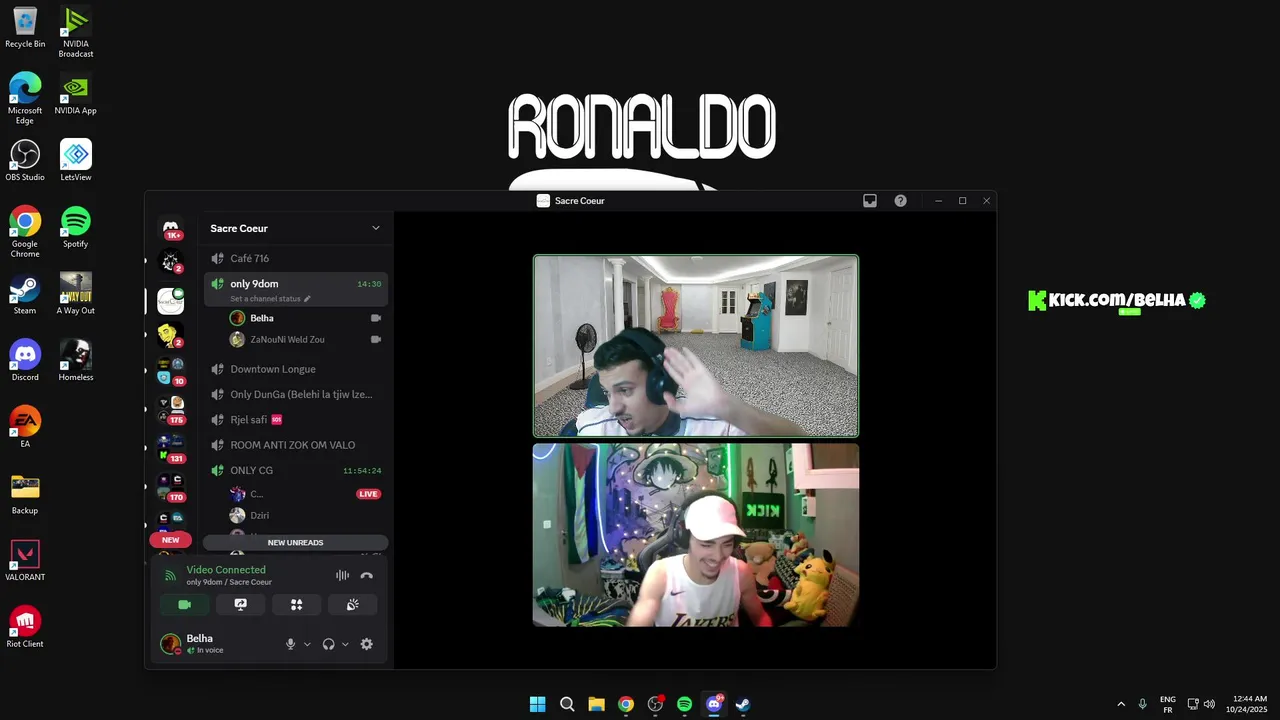1280x720 pixels.
Task: Open OBS Studio desktop shortcut
Action: pos(25,160)
